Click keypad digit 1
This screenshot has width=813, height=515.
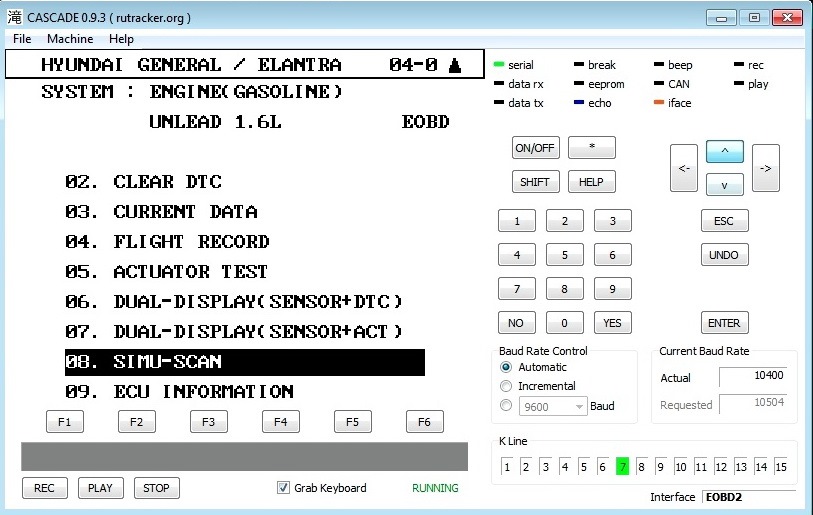click(517, 221)
